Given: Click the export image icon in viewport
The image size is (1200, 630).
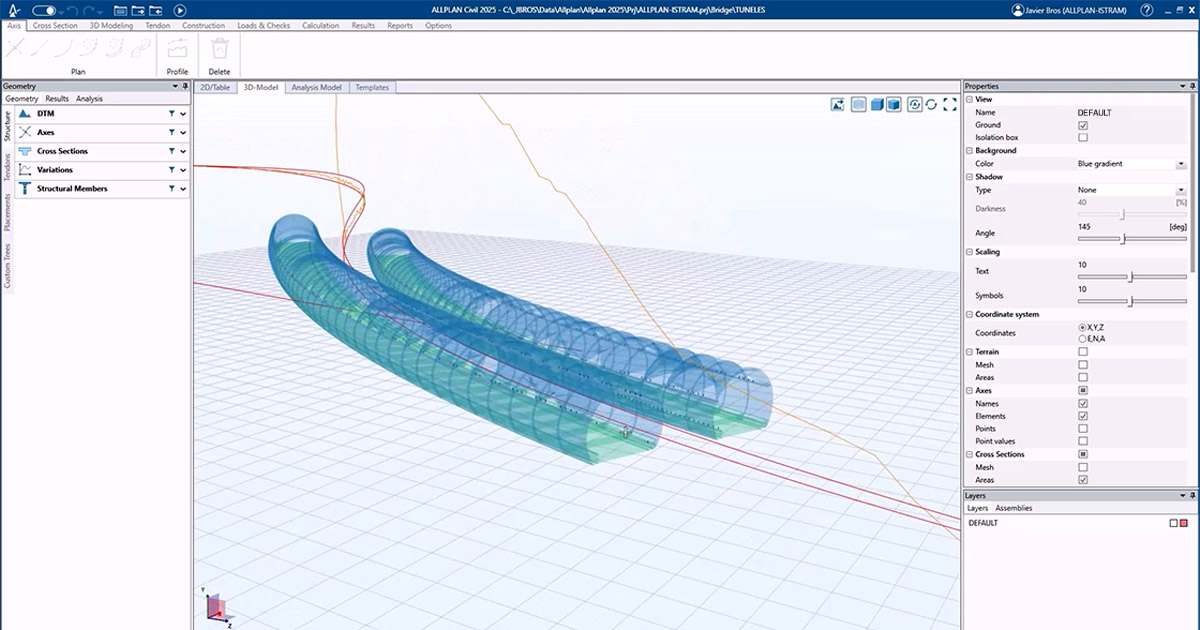Looking at the screenshot, I should coord(837,104).
